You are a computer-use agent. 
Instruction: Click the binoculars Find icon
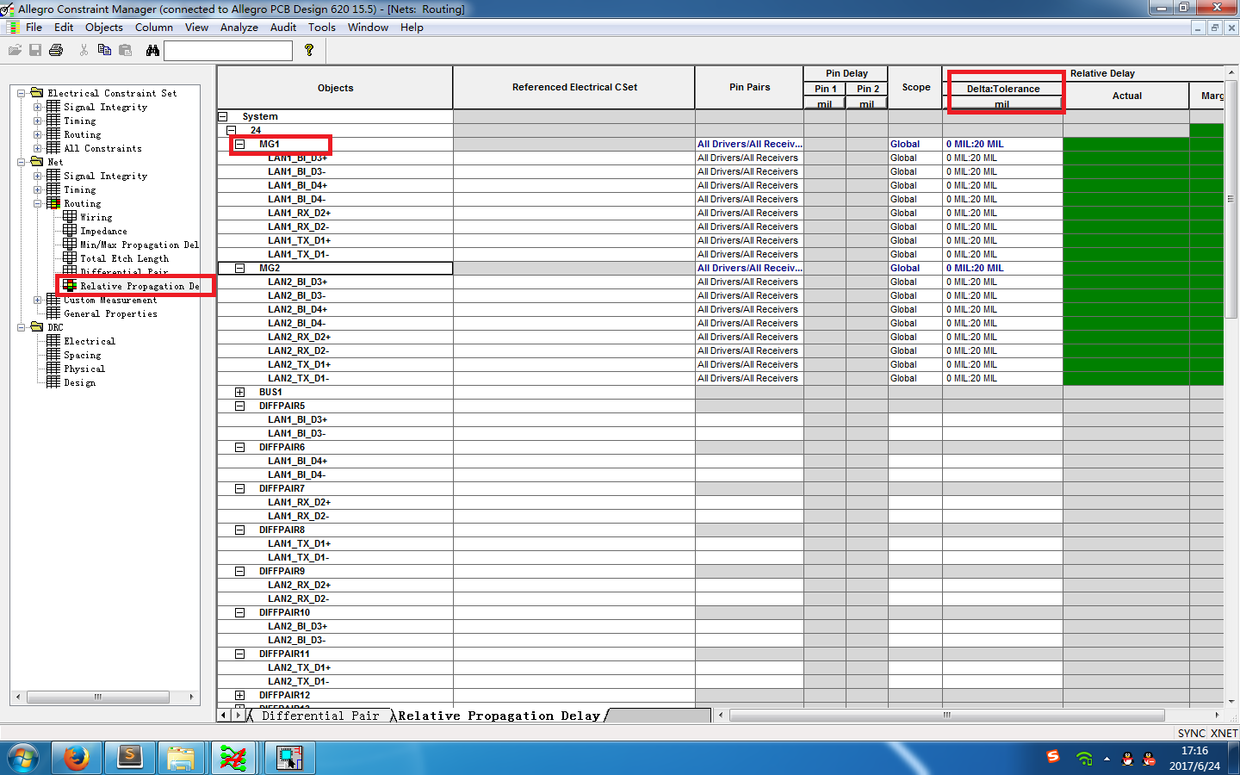coord(153,50)
